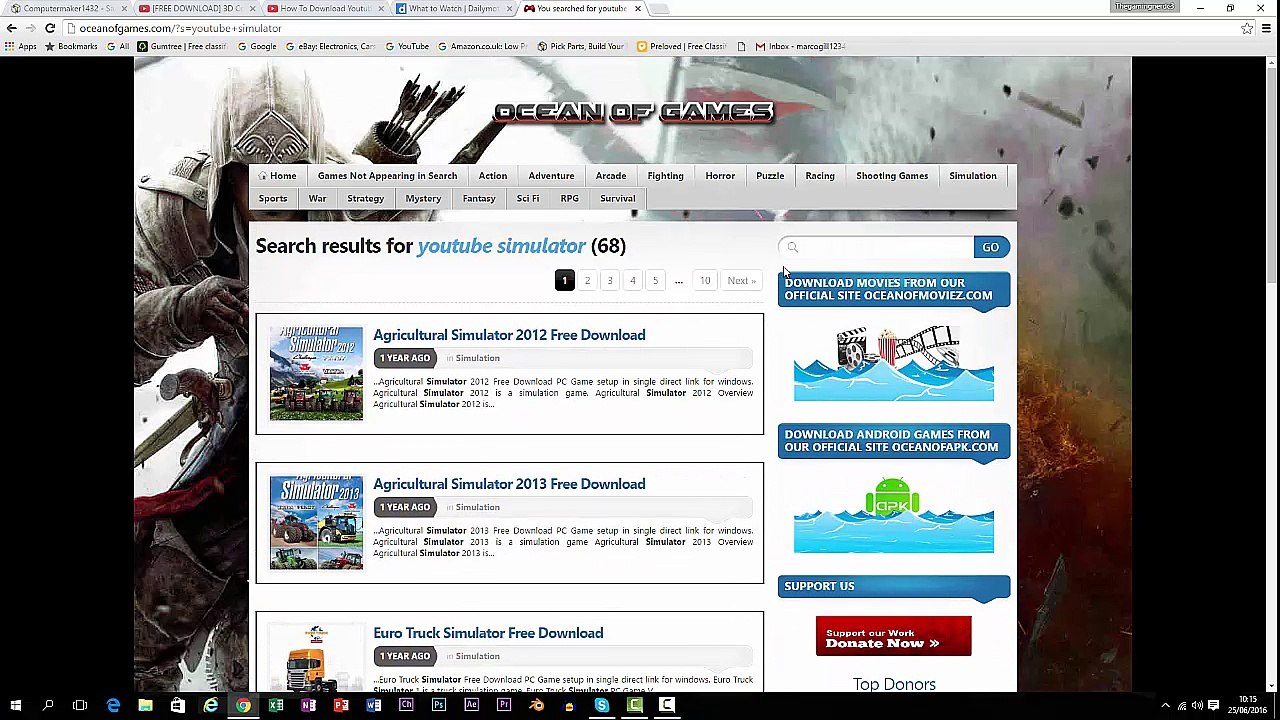Launch After Effects from the taskbar
This screenshot has width=1280, height=720.
point(471,706)
